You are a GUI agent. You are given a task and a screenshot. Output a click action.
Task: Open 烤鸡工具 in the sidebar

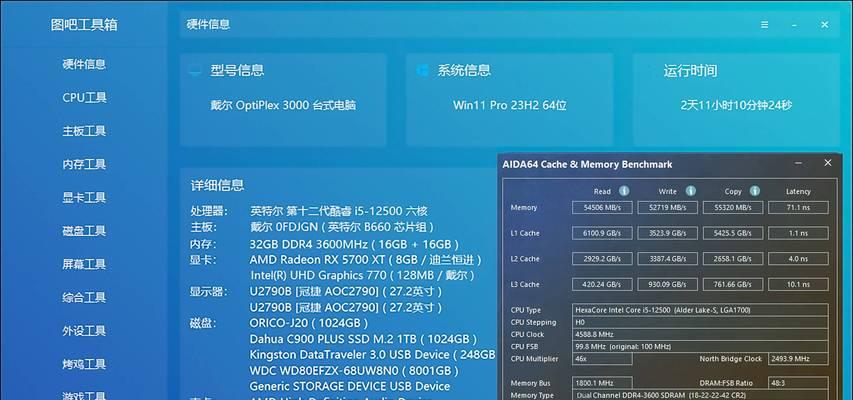[x=84, y=364]
